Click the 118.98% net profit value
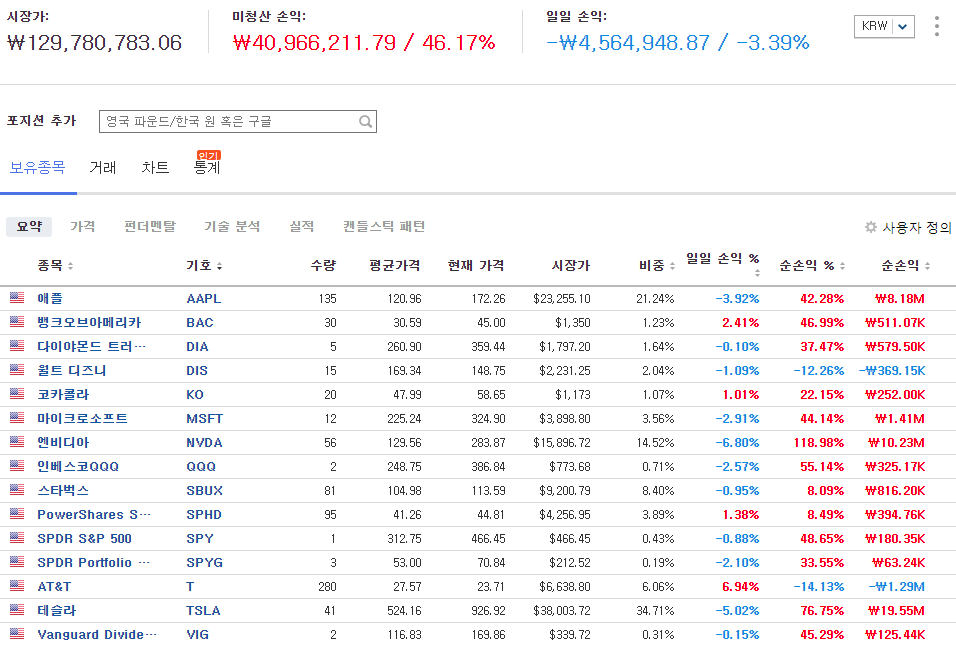This screenshot has height=648, width=956. pos(819,443)
